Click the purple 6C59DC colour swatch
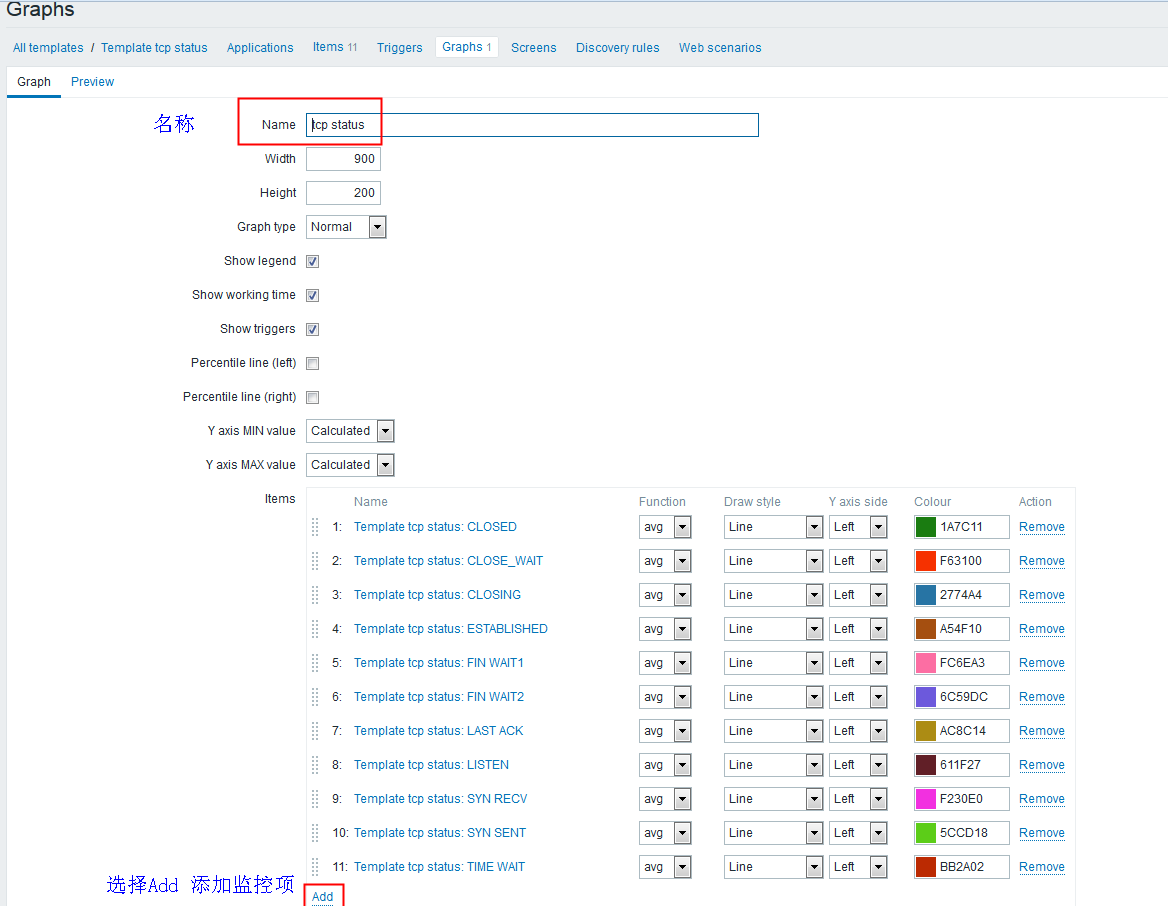This screenshot has height=906, width=1168. pyautogui.click(x=925, y=697)
